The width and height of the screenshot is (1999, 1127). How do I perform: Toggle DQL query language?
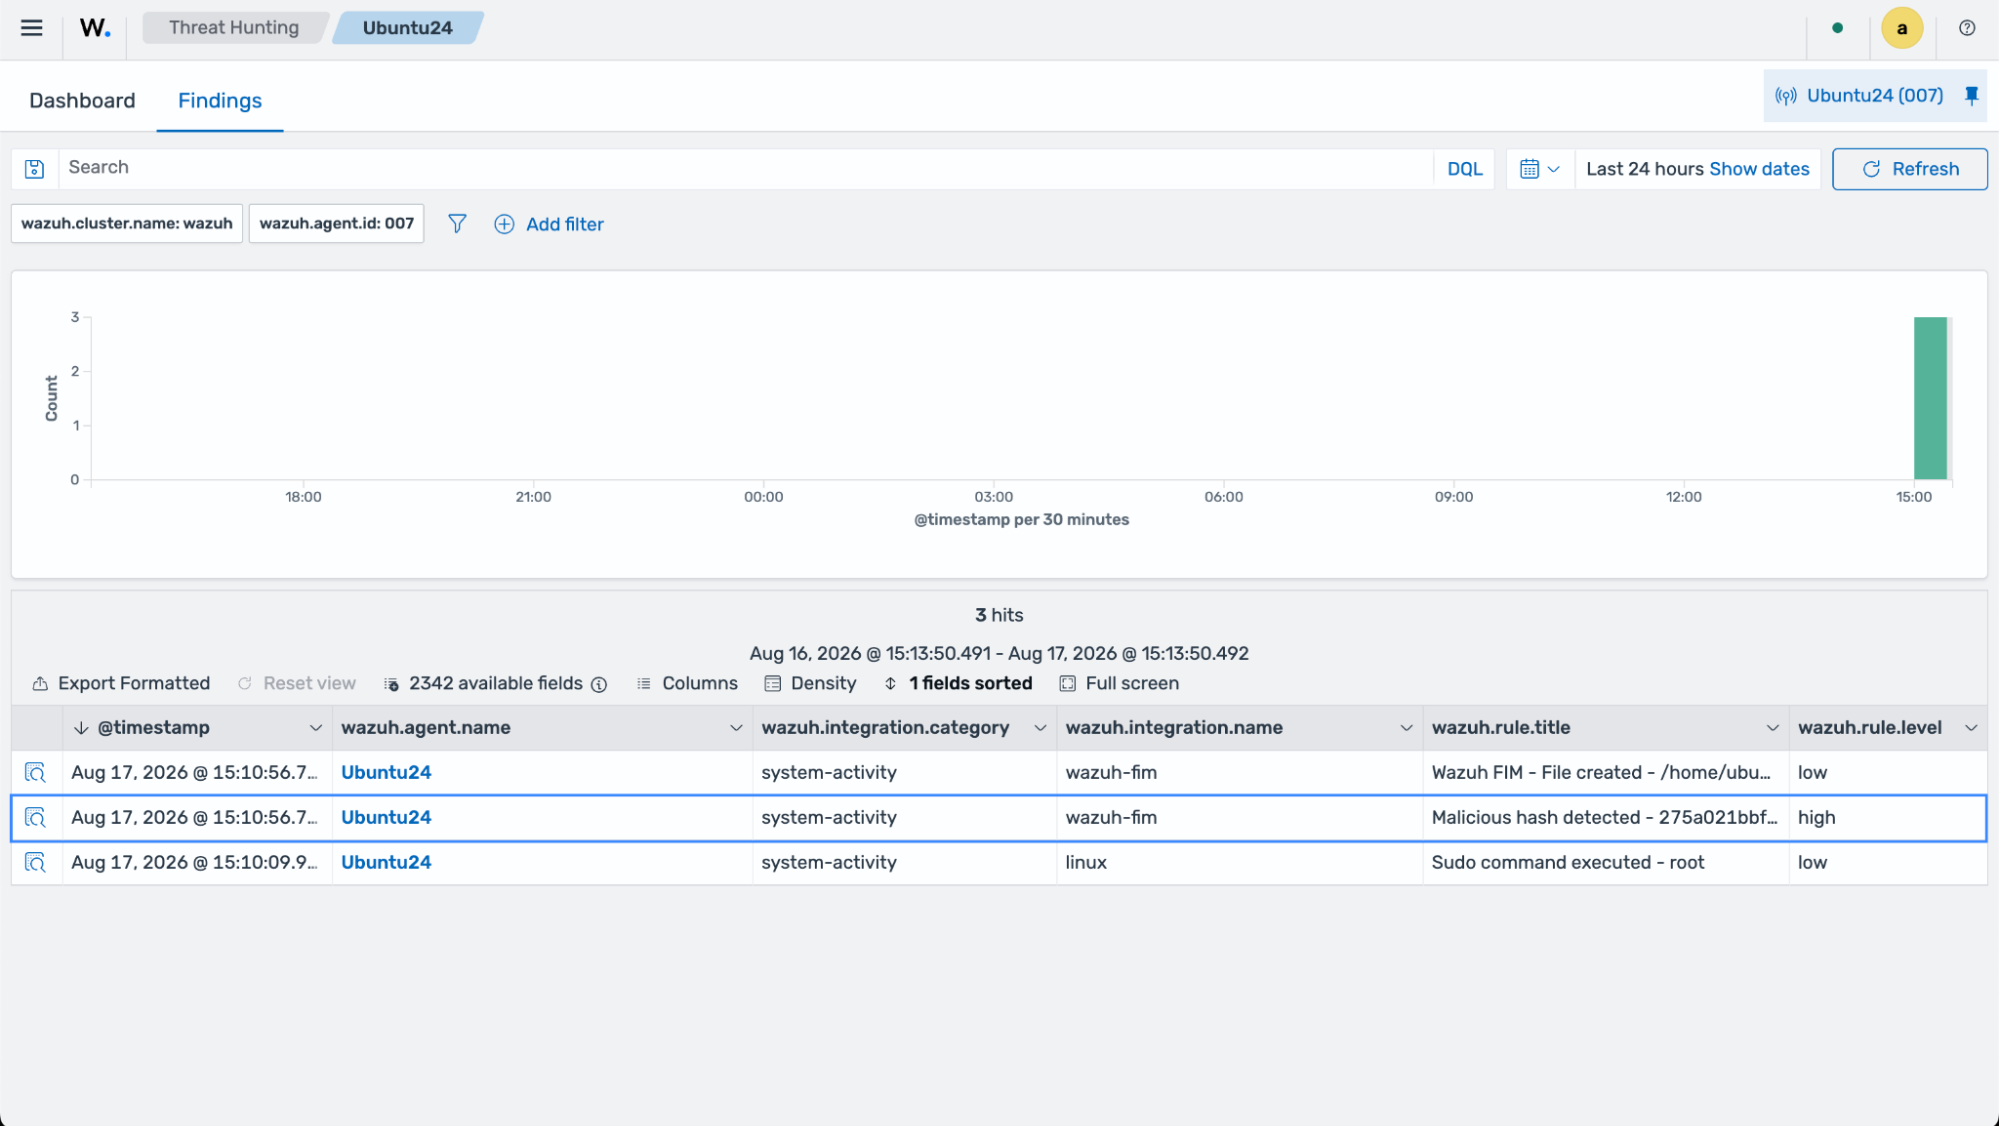point(1465,169)
